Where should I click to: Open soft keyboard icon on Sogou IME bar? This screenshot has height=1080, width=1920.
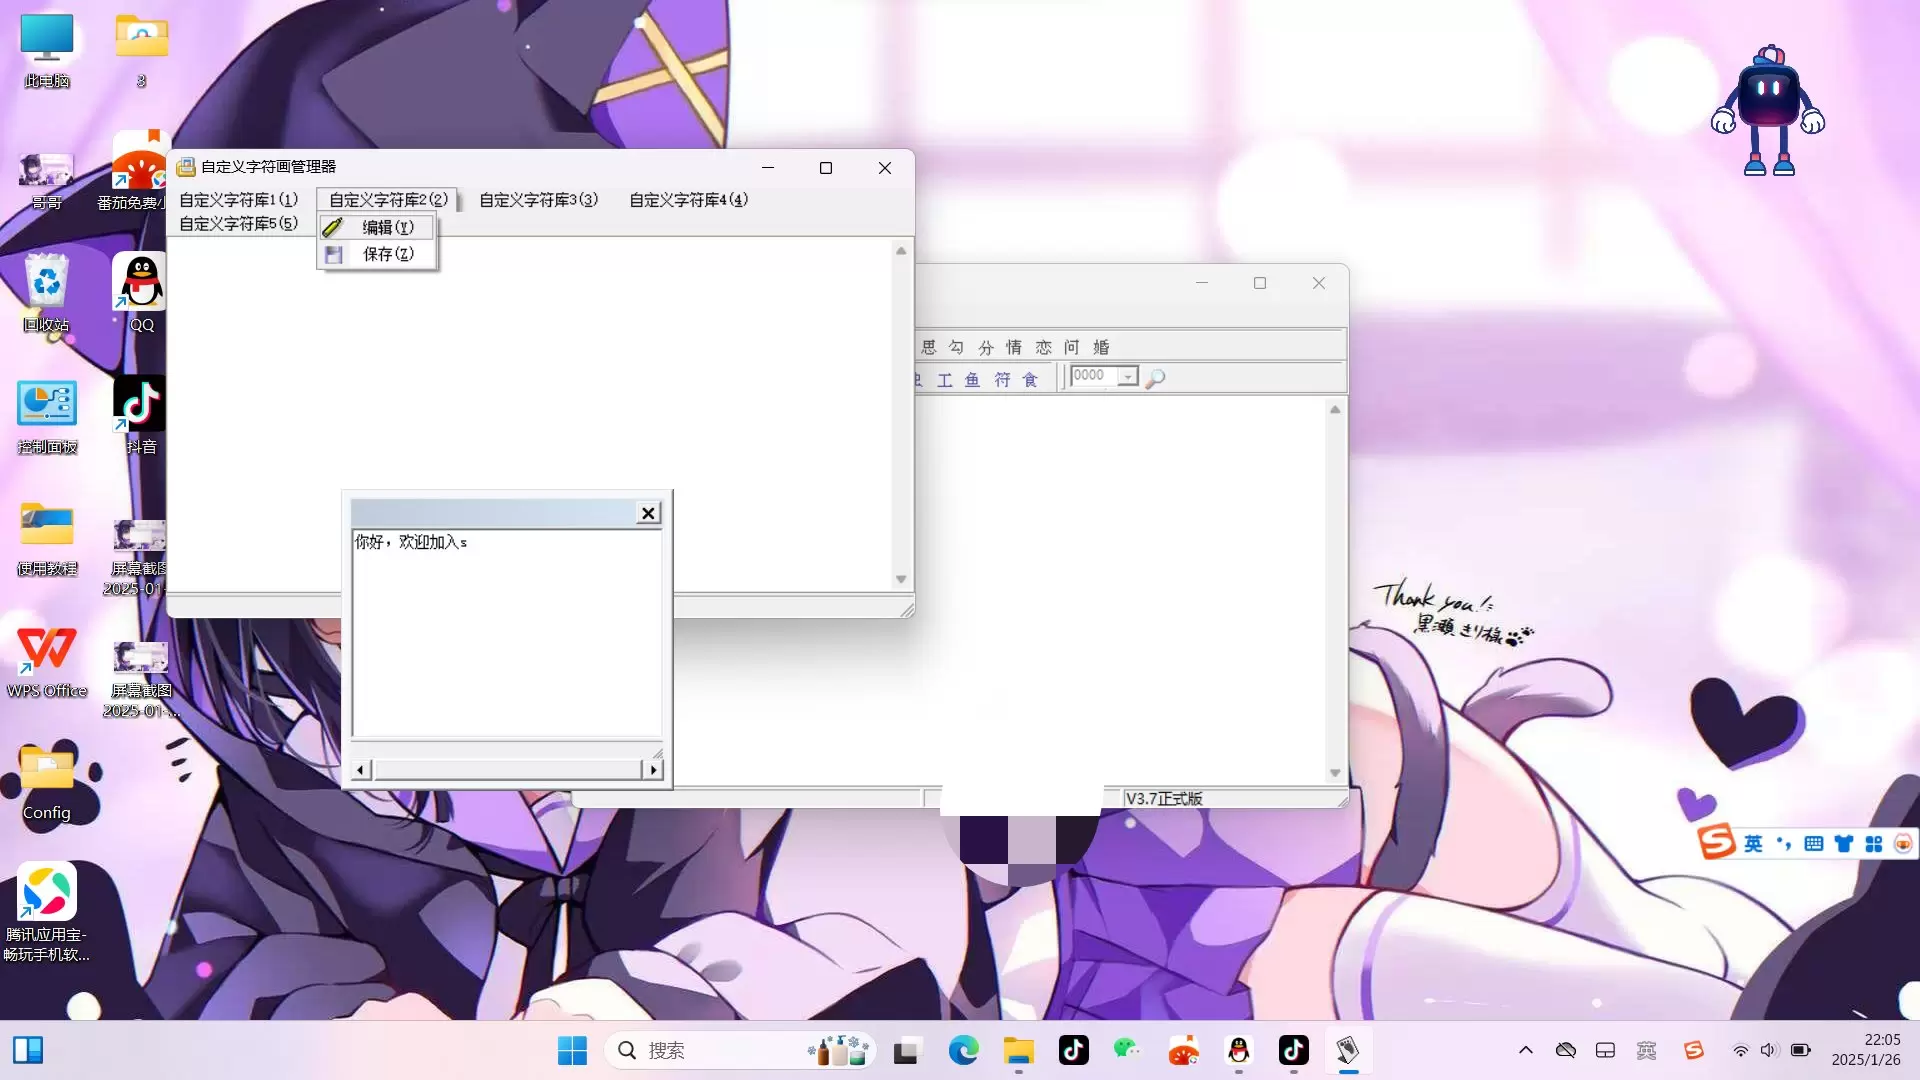(1814, 844)
